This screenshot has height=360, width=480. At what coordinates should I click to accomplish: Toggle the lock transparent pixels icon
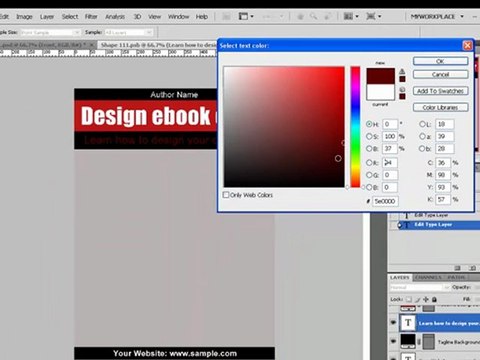(x=409, y=299)
